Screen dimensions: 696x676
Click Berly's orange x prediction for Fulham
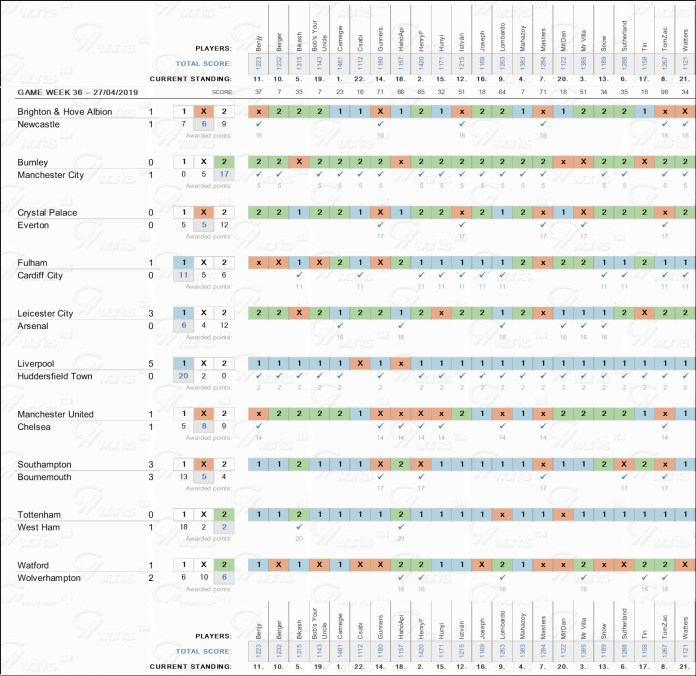pos(258,262)
